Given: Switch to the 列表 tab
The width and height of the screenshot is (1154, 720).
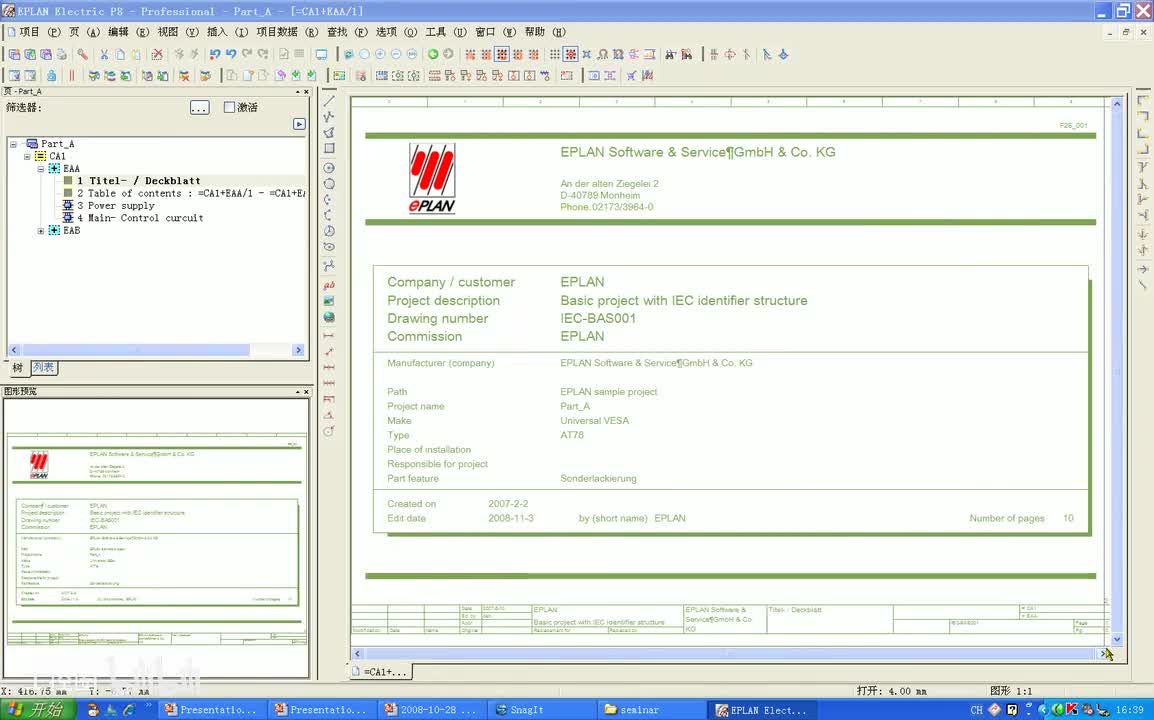Looking at the screenshot, I should (43, 367).
